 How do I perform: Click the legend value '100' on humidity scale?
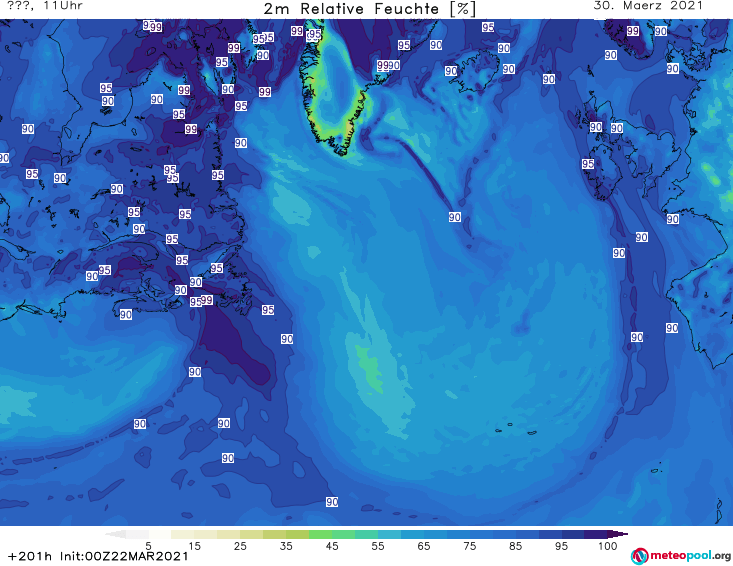[x=608, y=546]
